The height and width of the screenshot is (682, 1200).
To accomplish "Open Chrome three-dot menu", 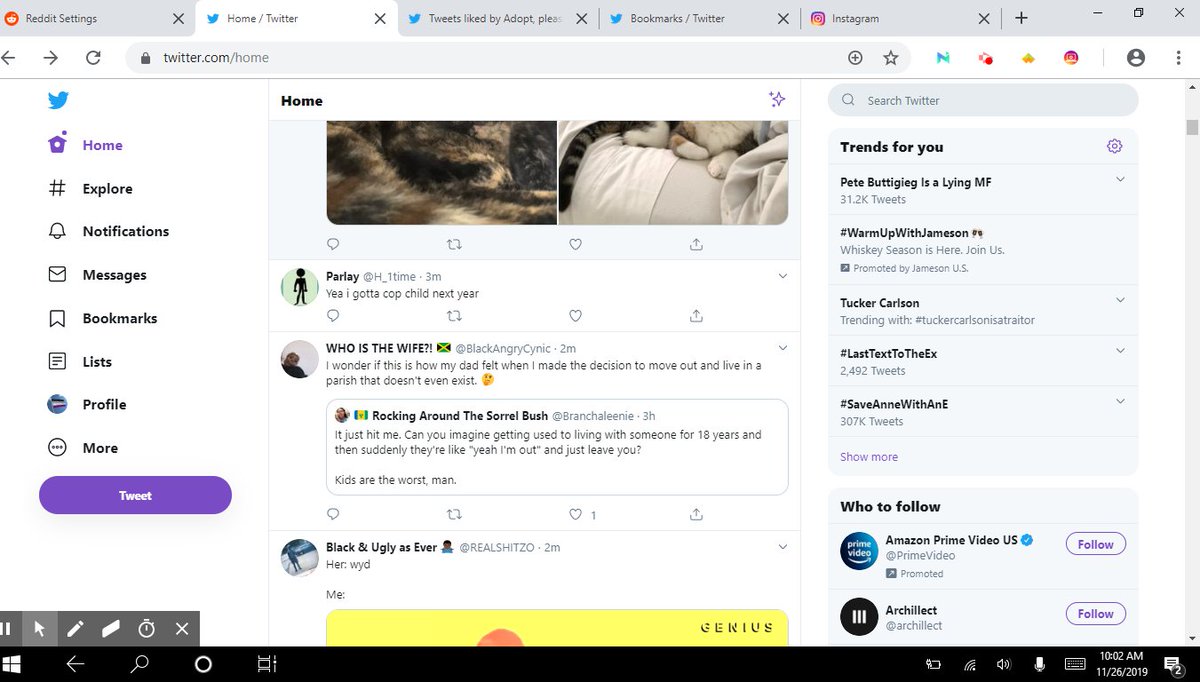I will [x=1180, y=58].
